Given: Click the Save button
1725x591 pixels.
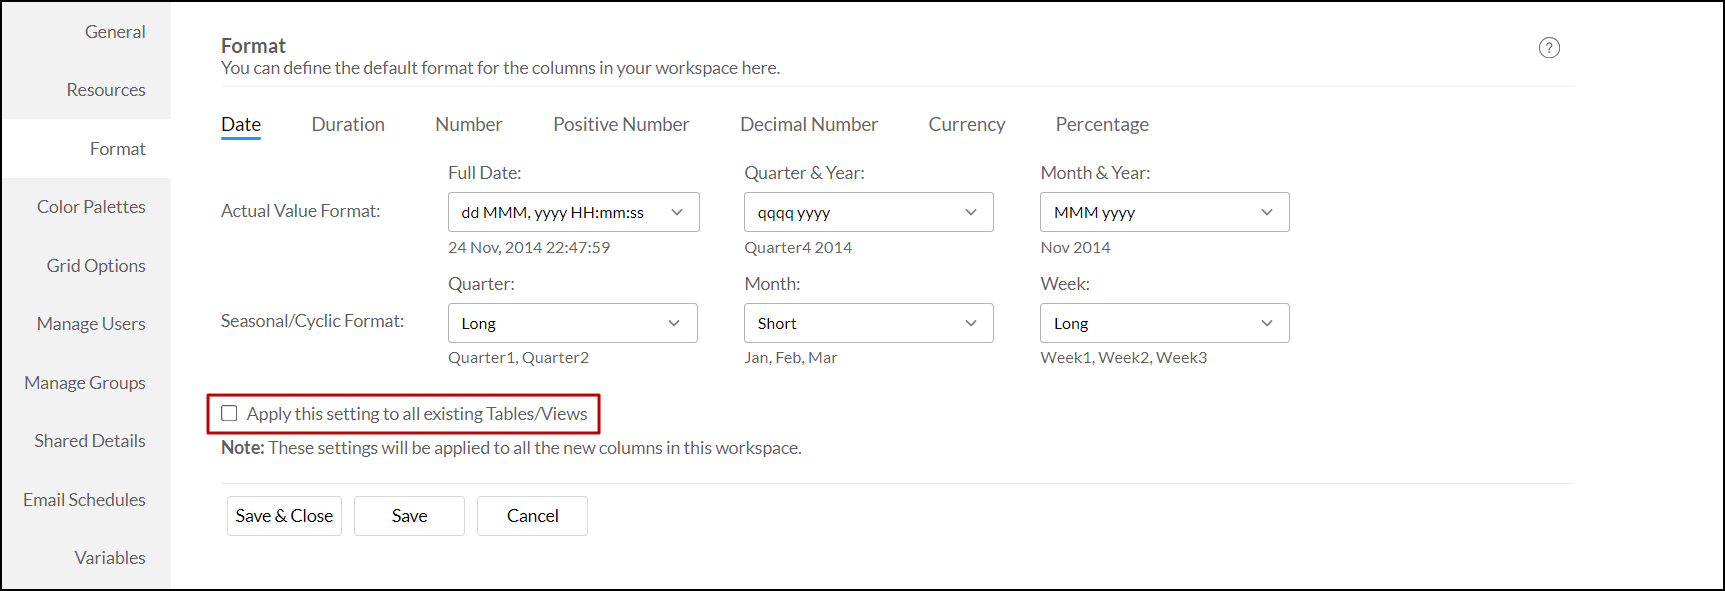Looking at the screenshot, I should (409, 516).
